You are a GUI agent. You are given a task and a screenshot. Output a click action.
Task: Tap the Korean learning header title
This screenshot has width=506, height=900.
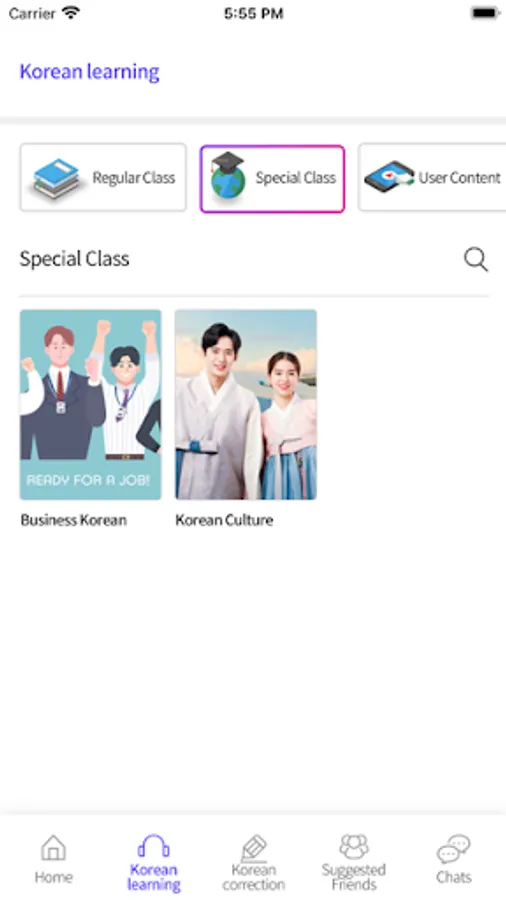point(89,72)
